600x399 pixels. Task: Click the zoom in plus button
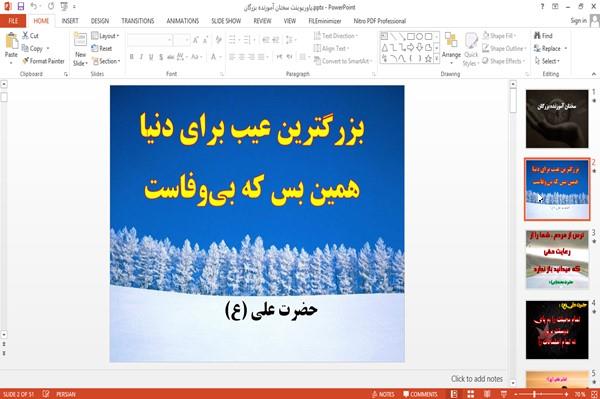point(567,394)
